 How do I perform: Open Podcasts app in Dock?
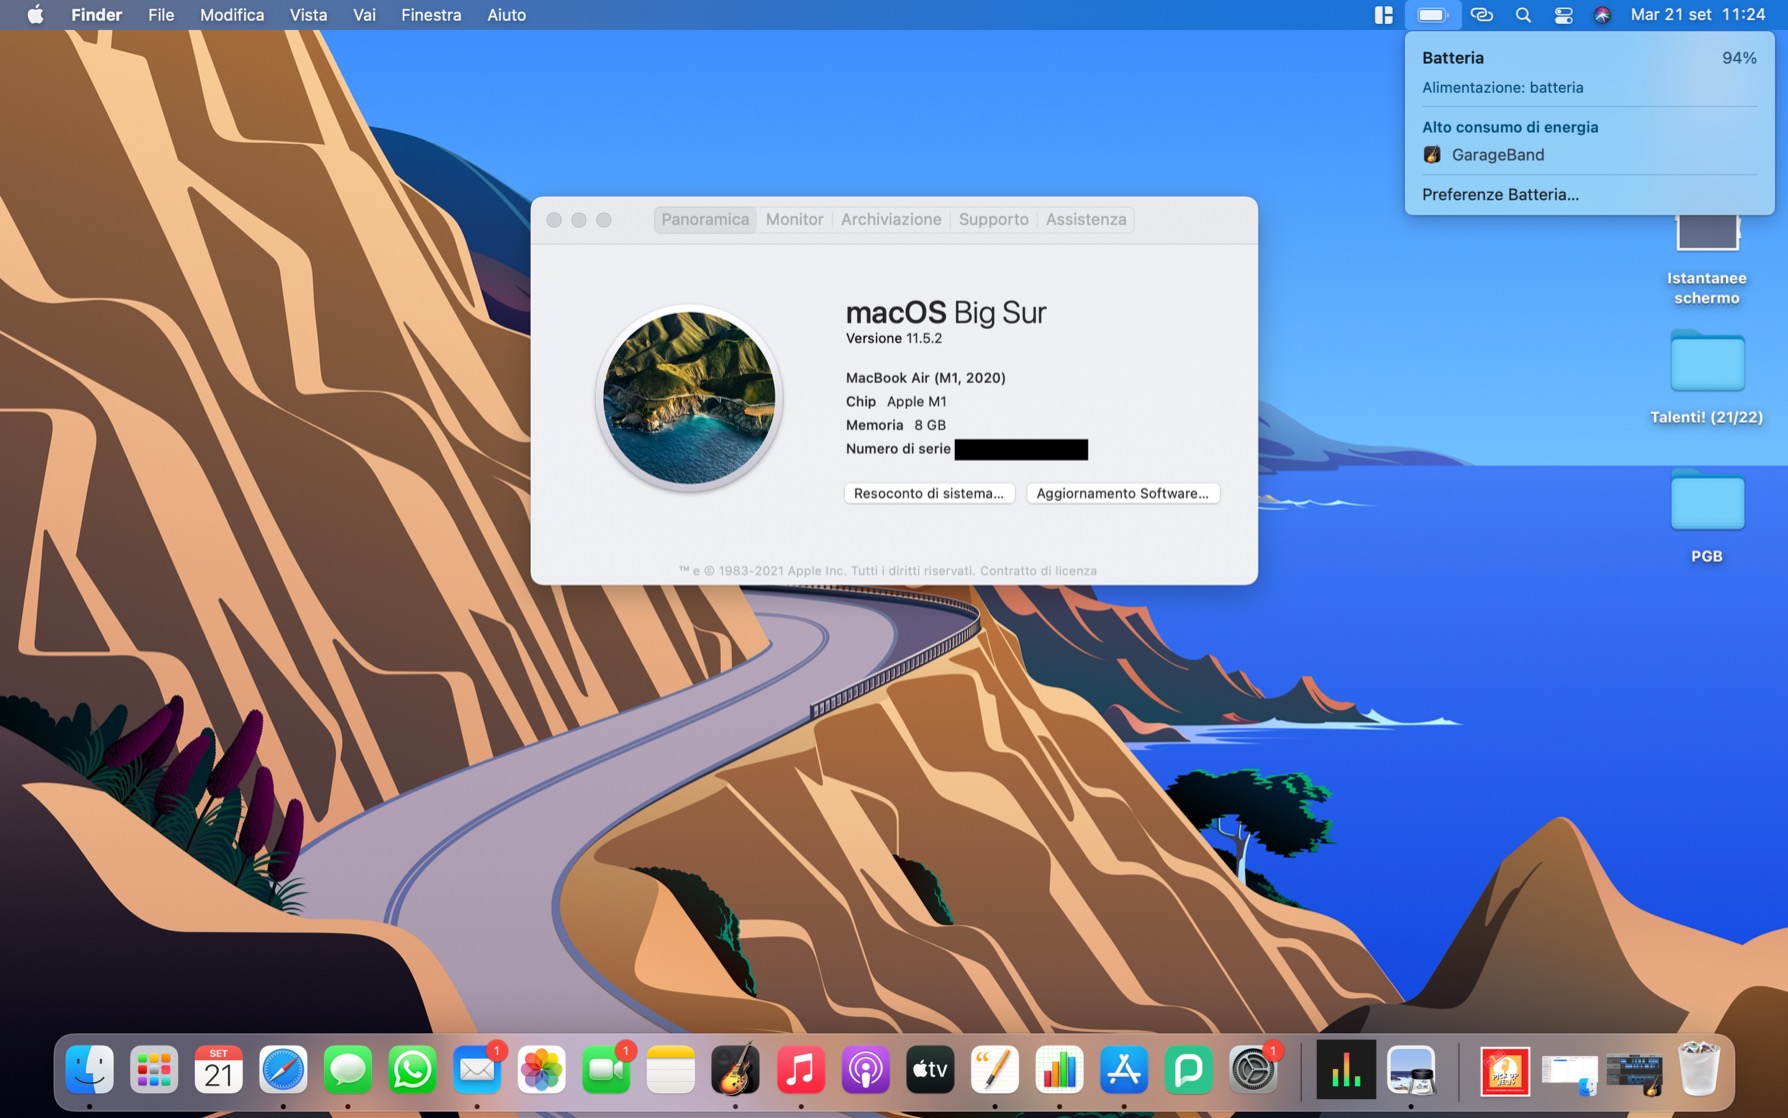(x=865, y=1070)
